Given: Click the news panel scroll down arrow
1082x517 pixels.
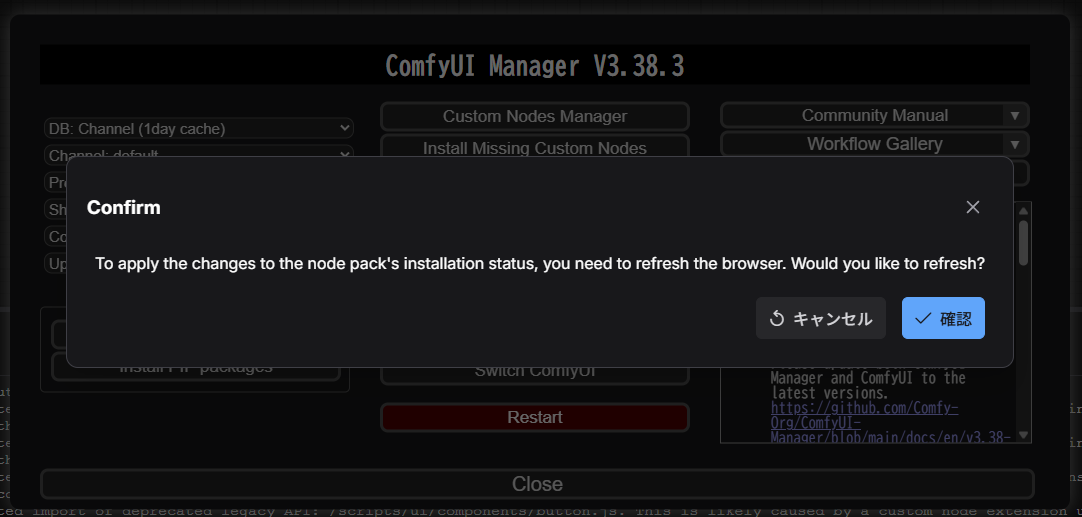Looking at the screenshot, I should pyautogui.click(x=1023, y=436).
